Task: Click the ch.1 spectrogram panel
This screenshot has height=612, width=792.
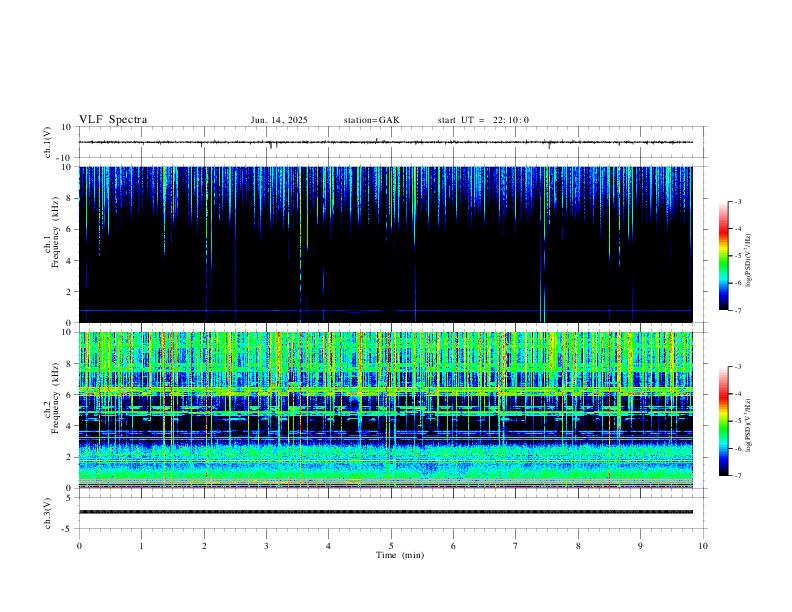Action: tap(386, 244)
